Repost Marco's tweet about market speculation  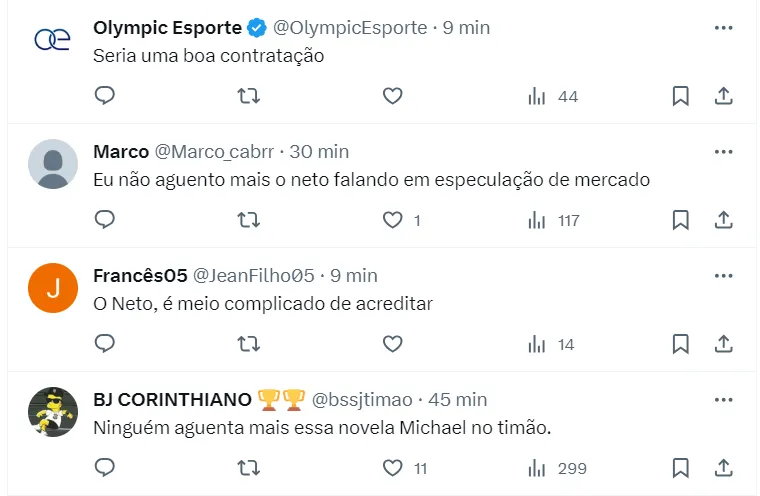249,220
